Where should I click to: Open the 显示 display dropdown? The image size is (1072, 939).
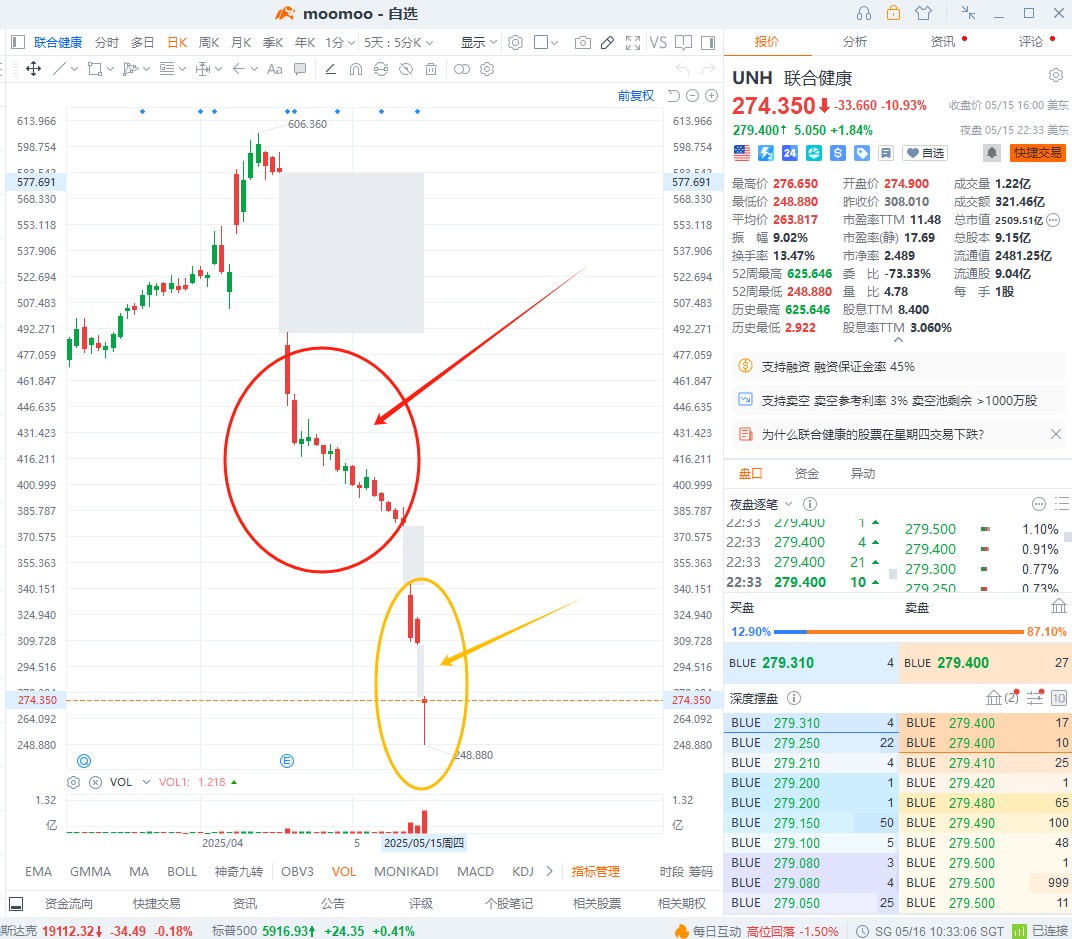[x=479, y=42]
